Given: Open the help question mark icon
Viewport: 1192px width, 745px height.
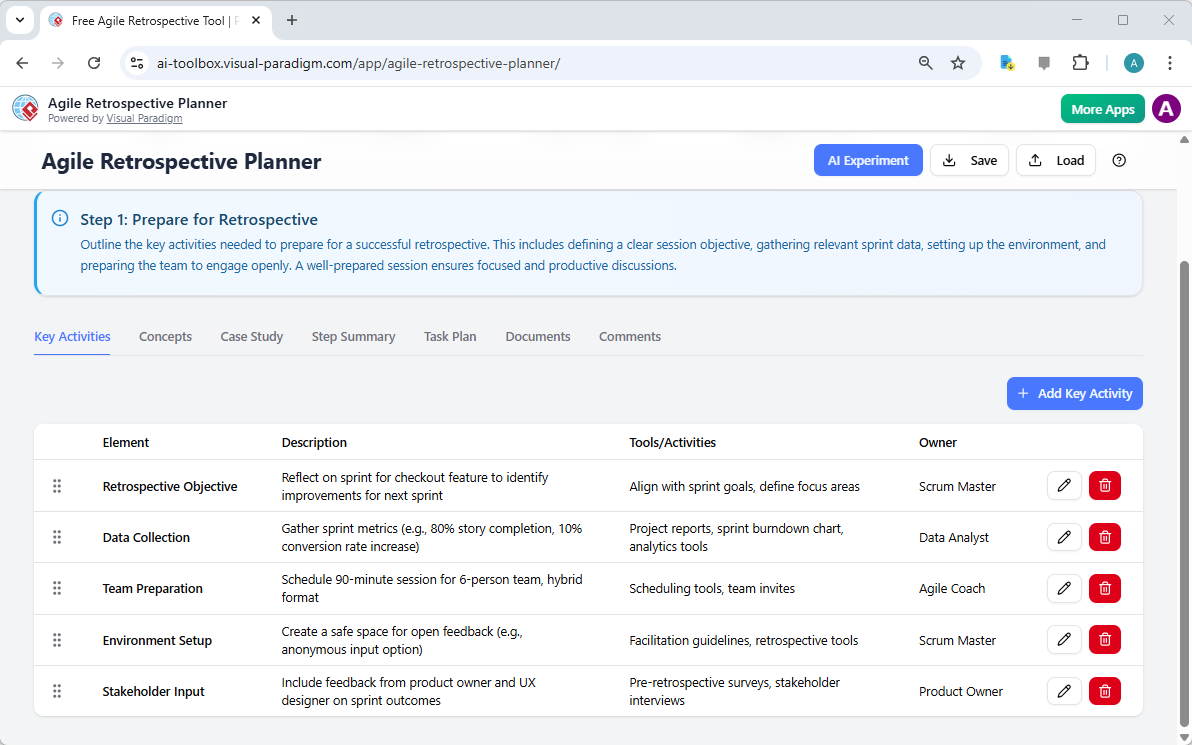Looking at the screenshot, I should [1119, 160].
